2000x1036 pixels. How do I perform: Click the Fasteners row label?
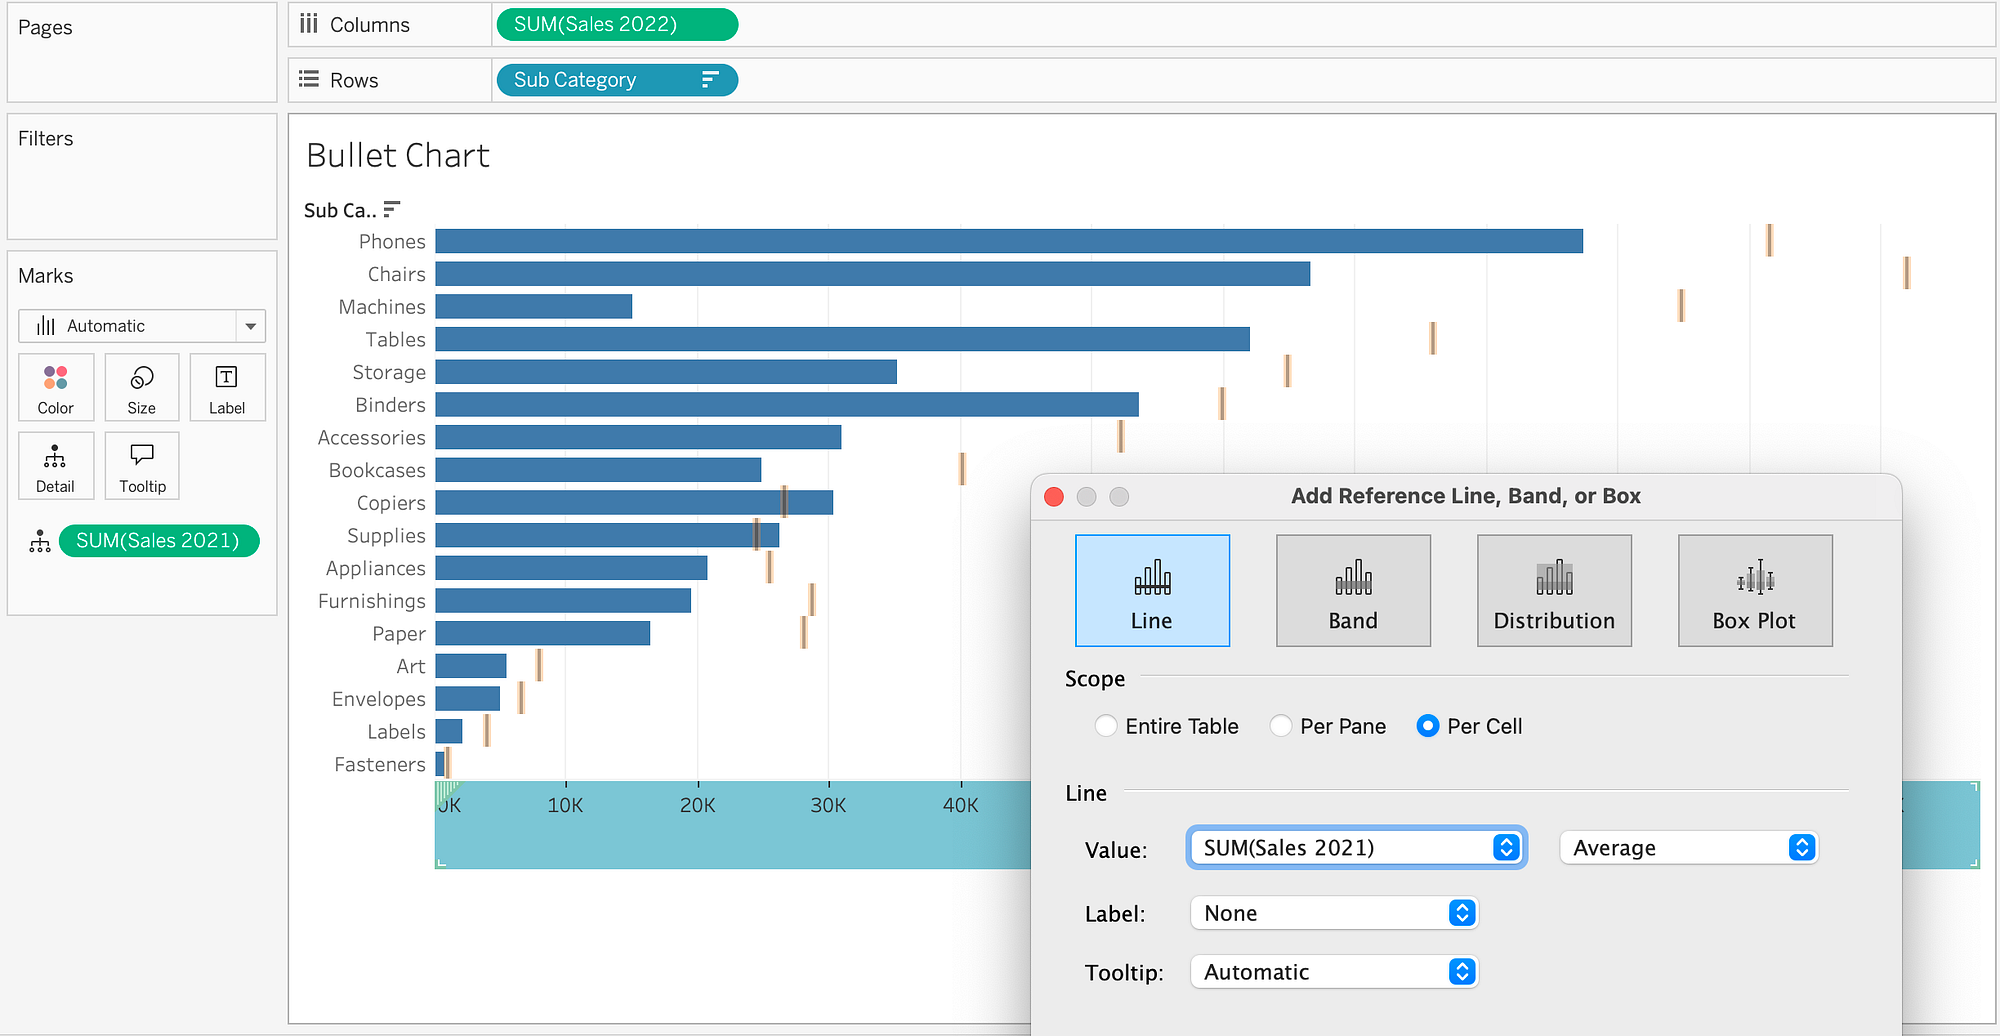point(380,765)
